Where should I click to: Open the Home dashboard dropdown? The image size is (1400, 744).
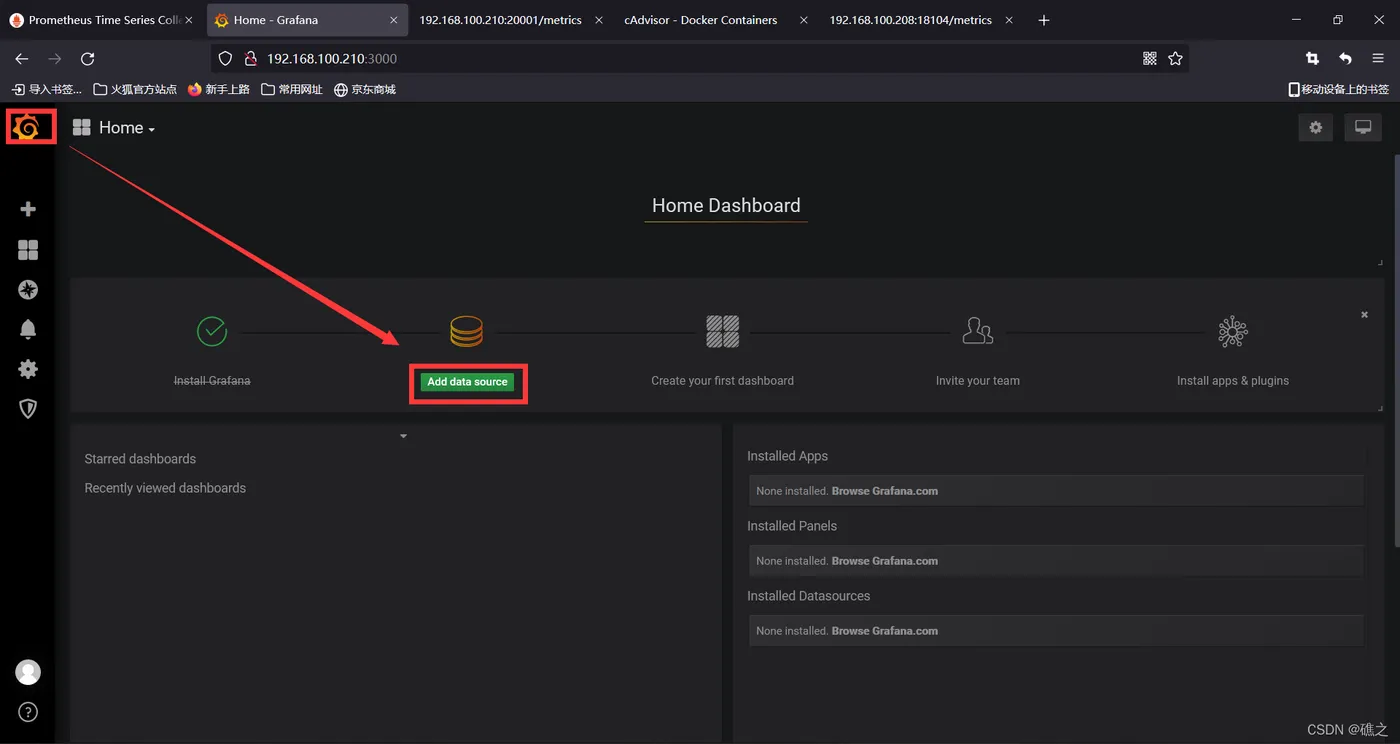114,128
